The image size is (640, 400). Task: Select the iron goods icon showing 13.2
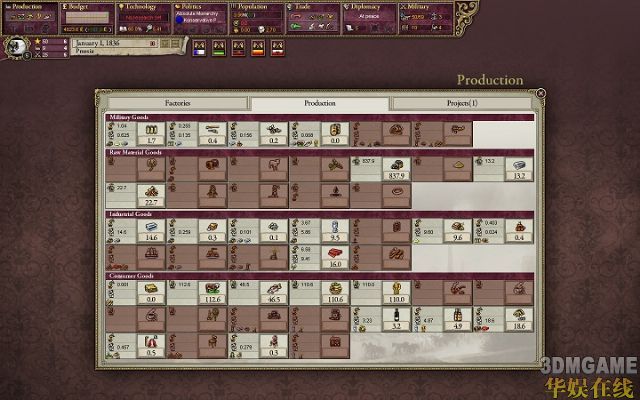point(519,165)
